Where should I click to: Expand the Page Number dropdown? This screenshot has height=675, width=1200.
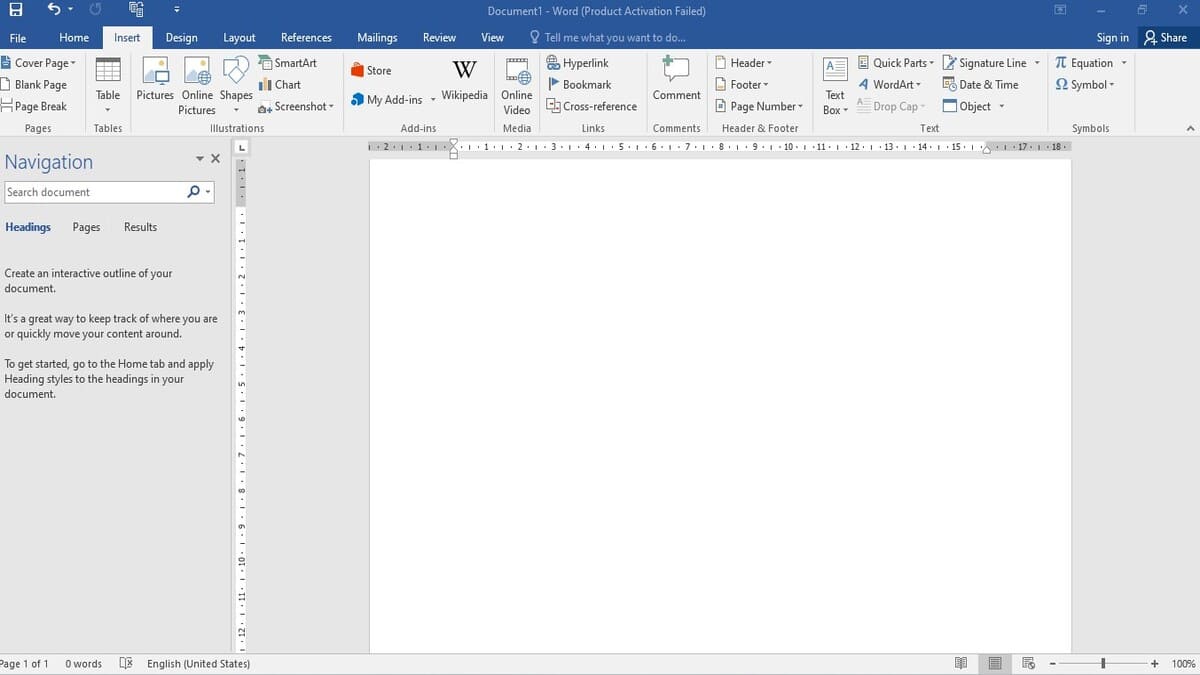[759, 107]
